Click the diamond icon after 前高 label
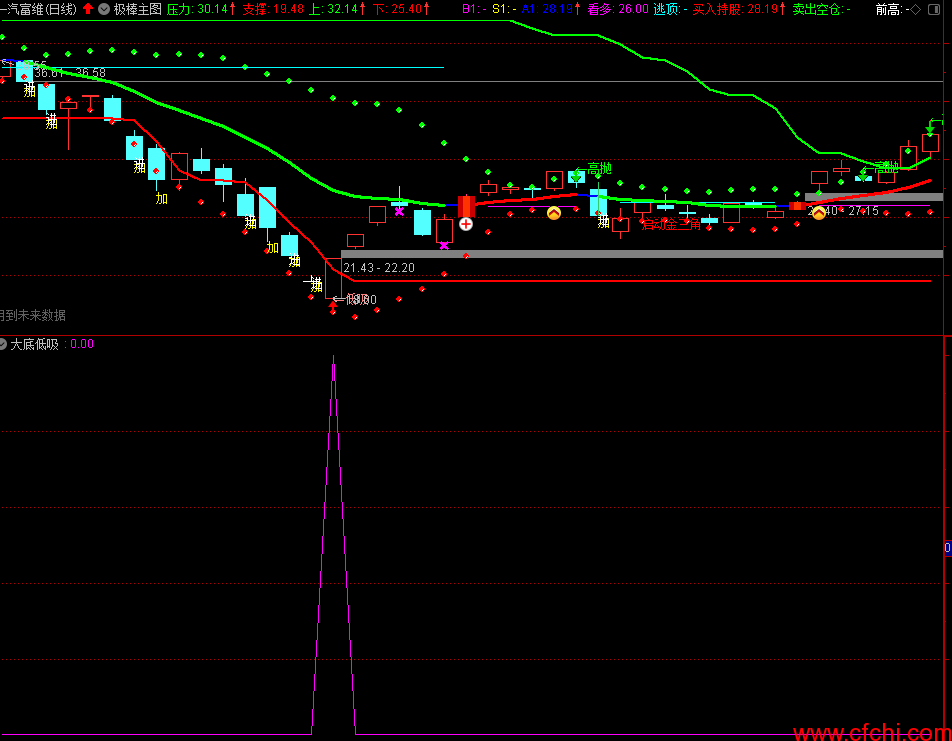Image resolution: width=952 pixels, height=741 pixels. tap(916, 9)
